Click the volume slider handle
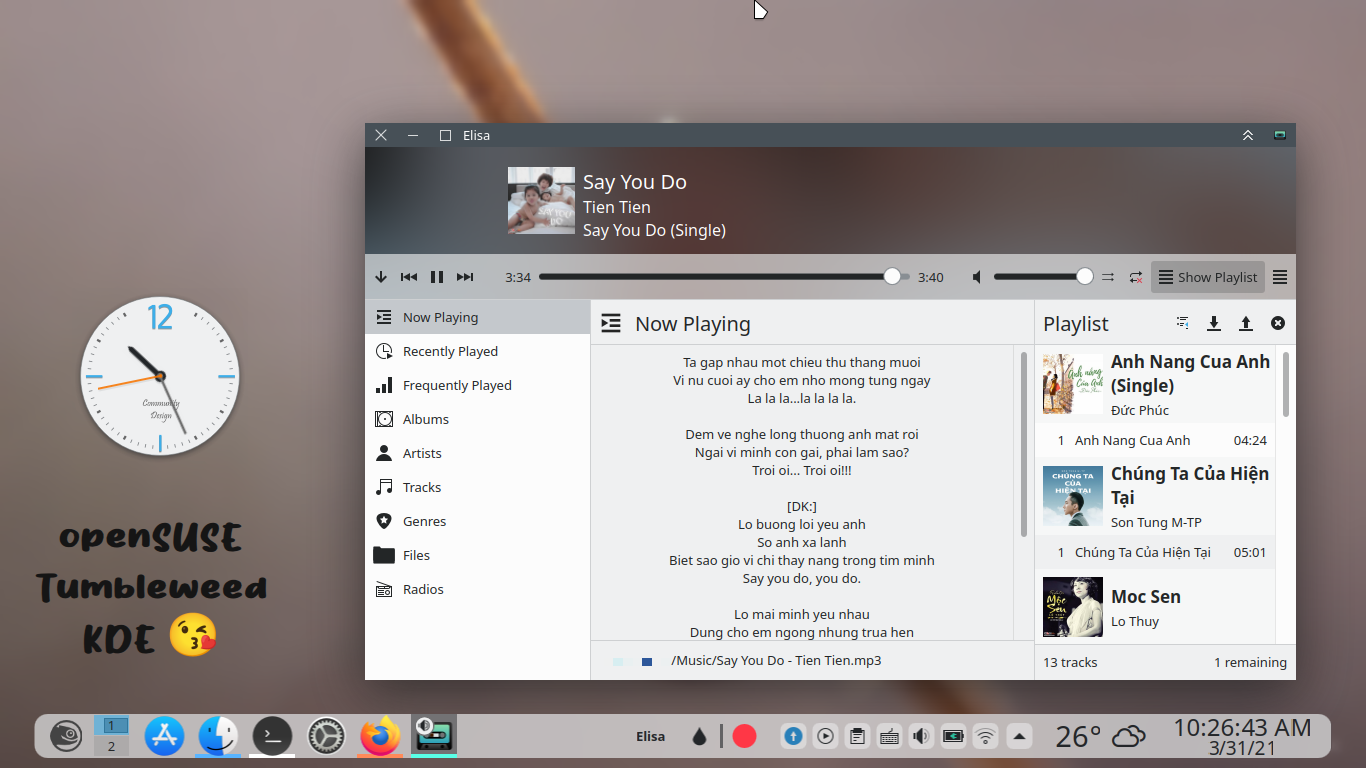 tap(1085, 276)
